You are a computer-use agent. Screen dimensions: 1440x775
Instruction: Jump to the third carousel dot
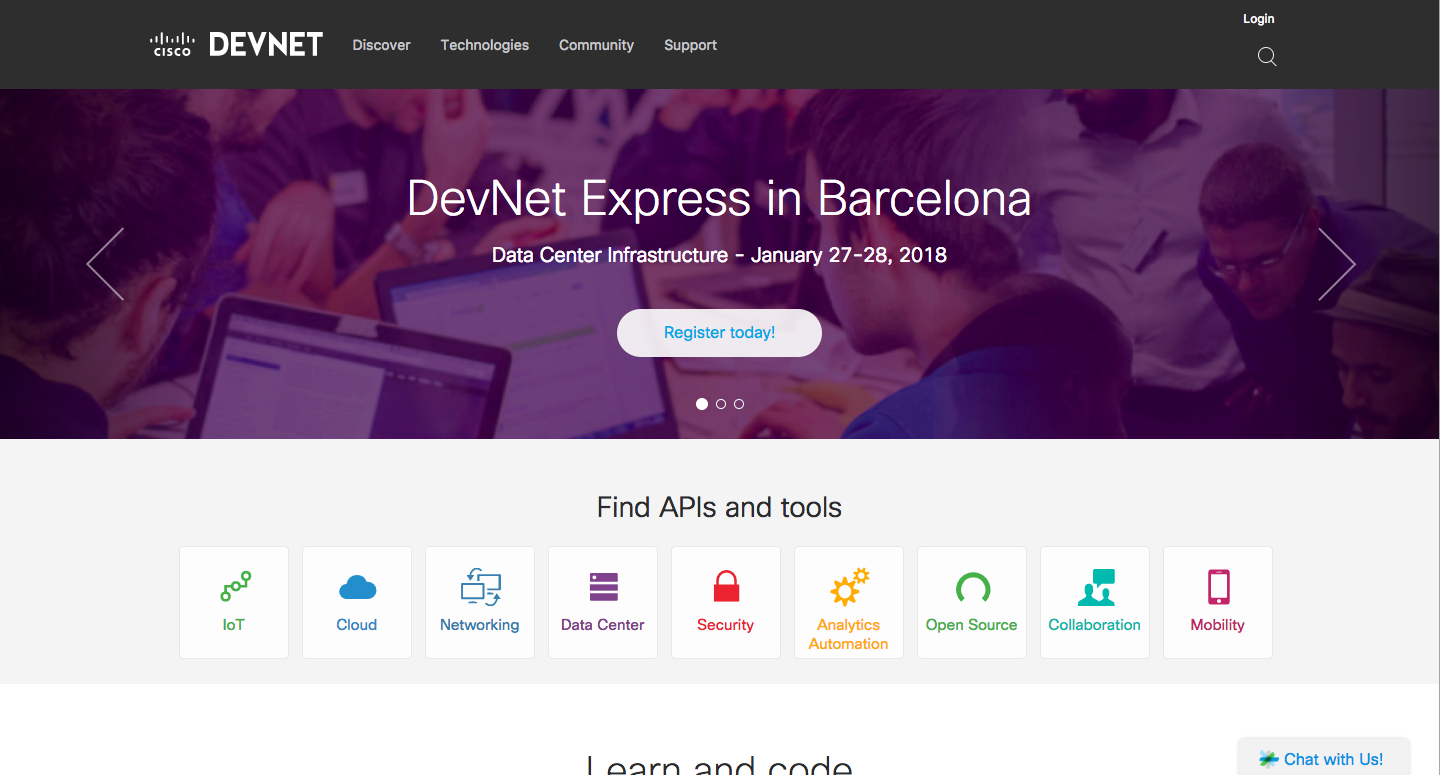click(x=739, y=404)
